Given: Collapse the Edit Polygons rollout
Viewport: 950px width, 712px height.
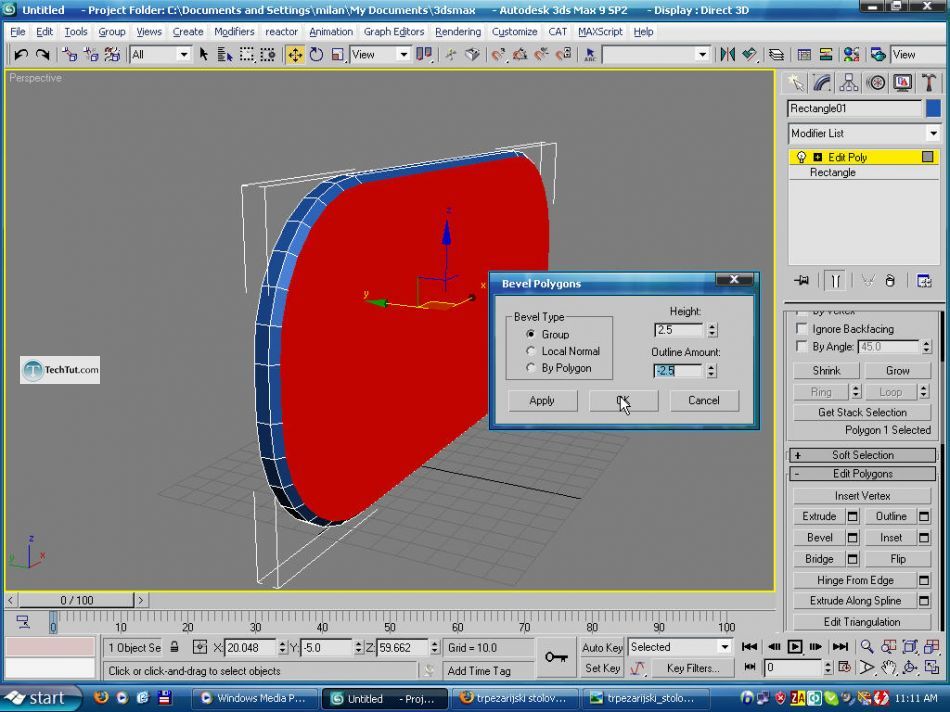Looking at the screenshot, I should [863, 474].
